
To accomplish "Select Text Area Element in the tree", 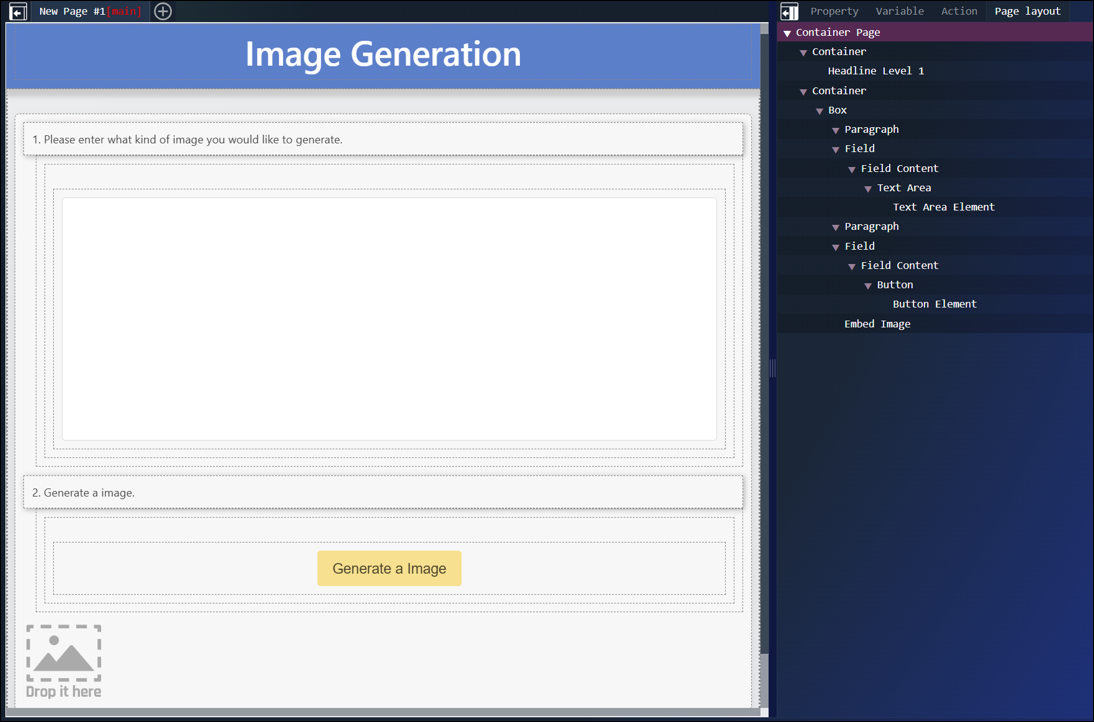I will coord(943,207).
